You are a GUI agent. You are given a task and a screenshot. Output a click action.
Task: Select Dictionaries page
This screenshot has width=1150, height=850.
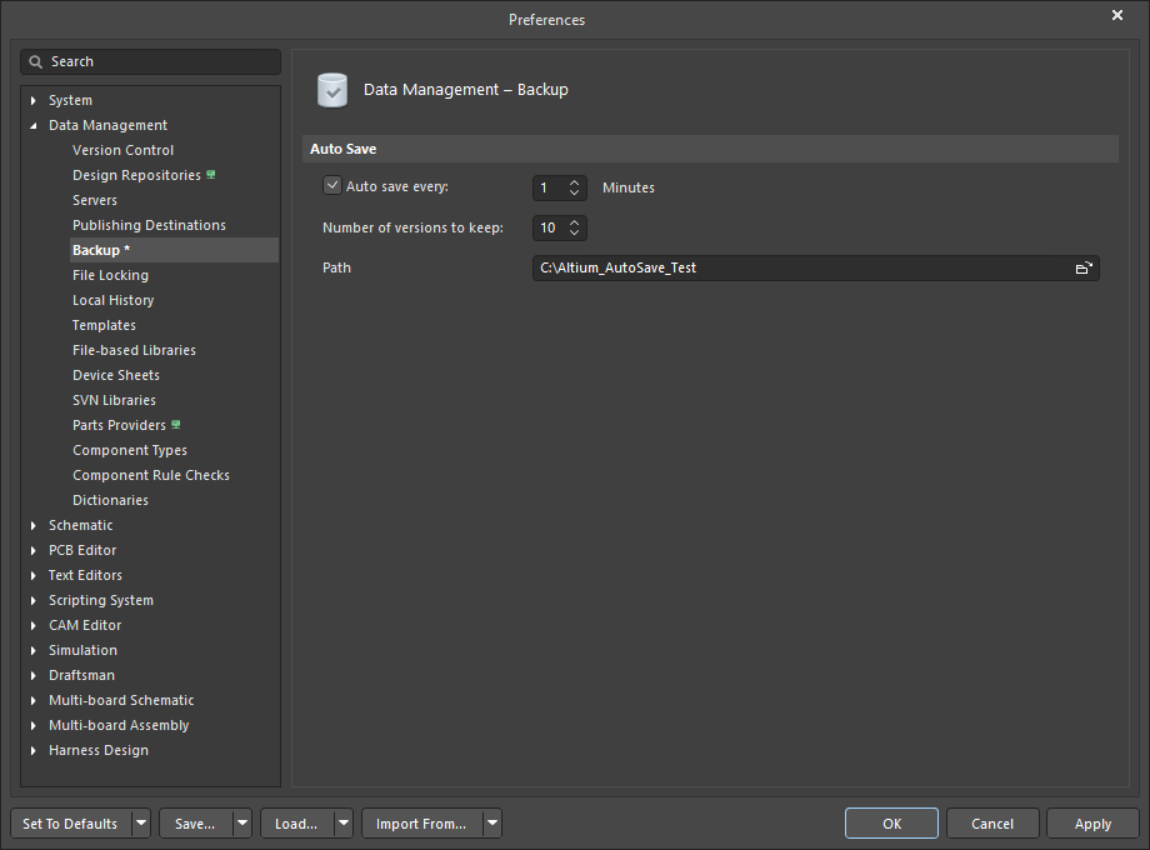click(110, 500)
